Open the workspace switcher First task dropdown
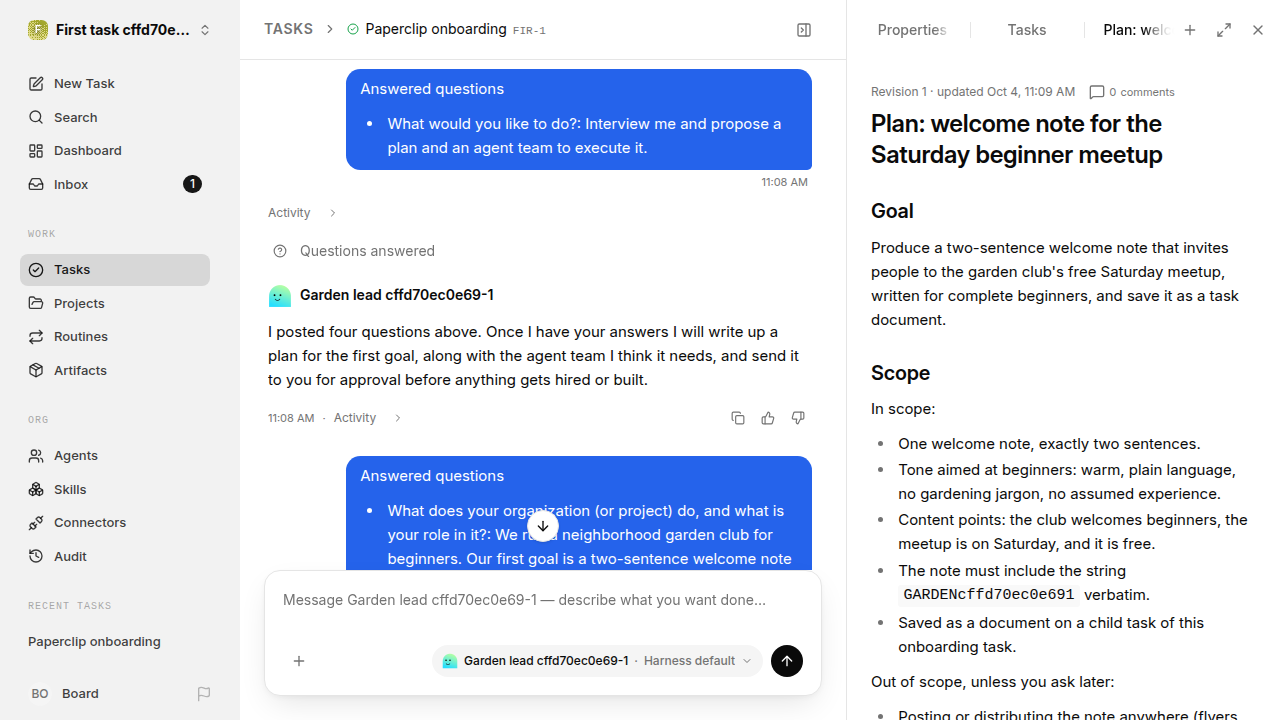Screen dimensions: 1280x720 (x=120, y=30)
